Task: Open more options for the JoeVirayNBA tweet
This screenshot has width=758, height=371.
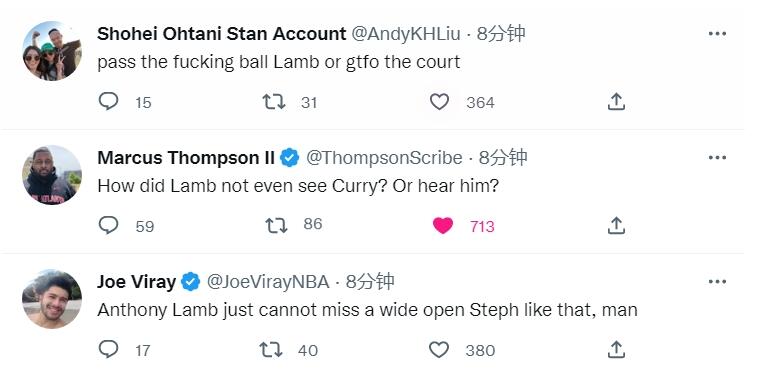Action: coord(717,282)
